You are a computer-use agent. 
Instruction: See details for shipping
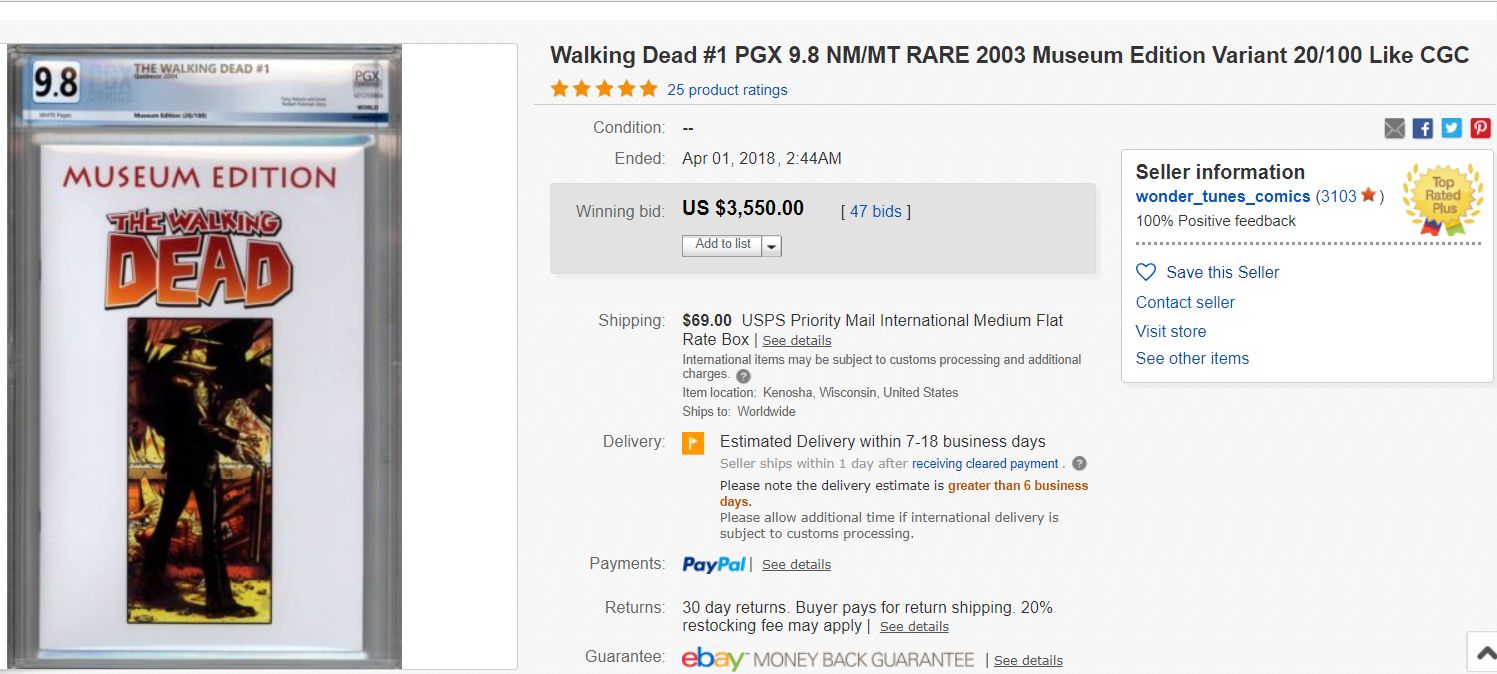[x=796, y=341]
